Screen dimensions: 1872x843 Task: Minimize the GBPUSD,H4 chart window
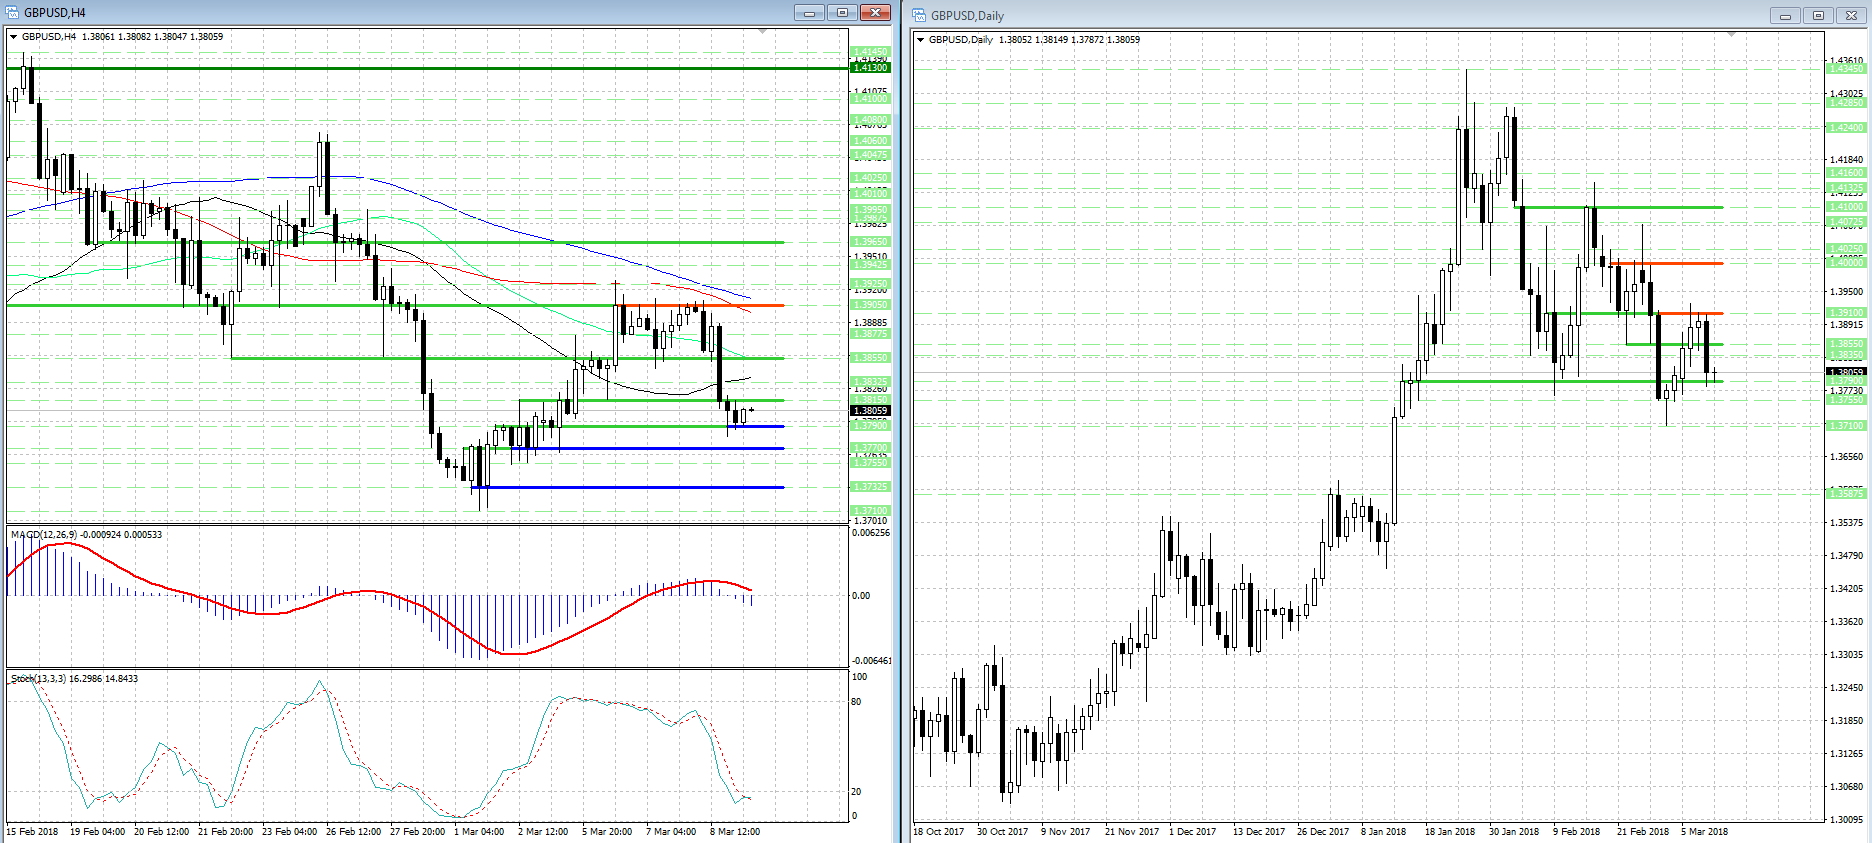809,13
